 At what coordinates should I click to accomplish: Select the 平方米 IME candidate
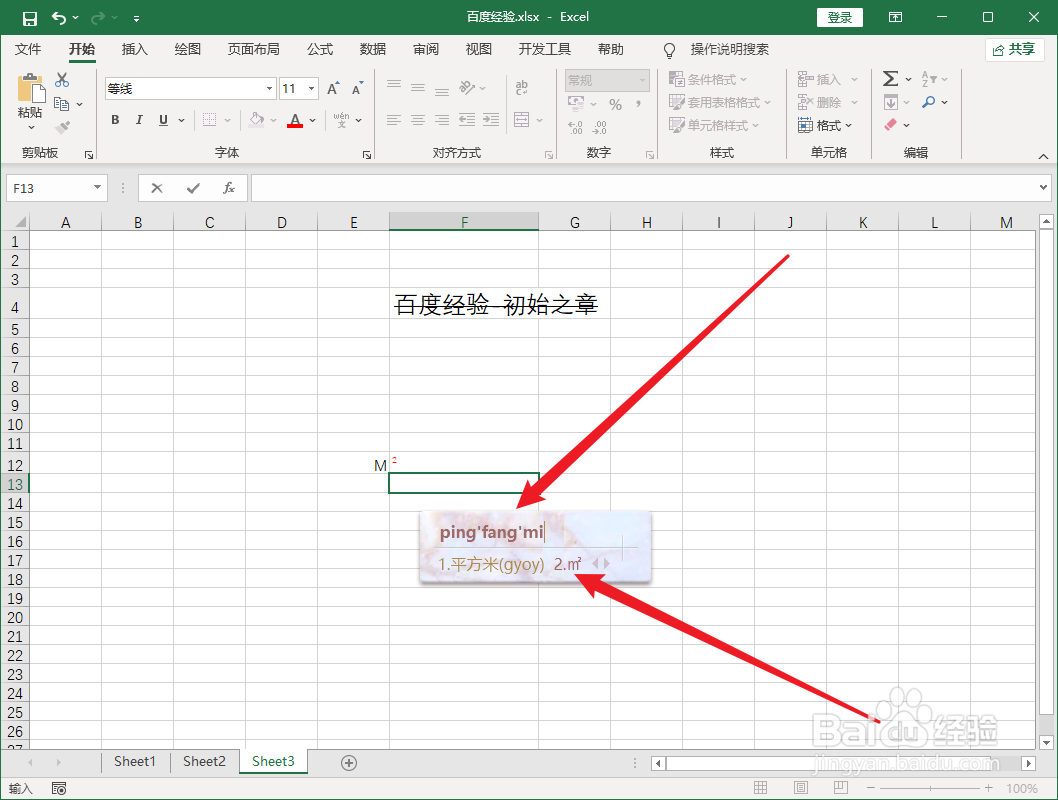coord(491,565)
